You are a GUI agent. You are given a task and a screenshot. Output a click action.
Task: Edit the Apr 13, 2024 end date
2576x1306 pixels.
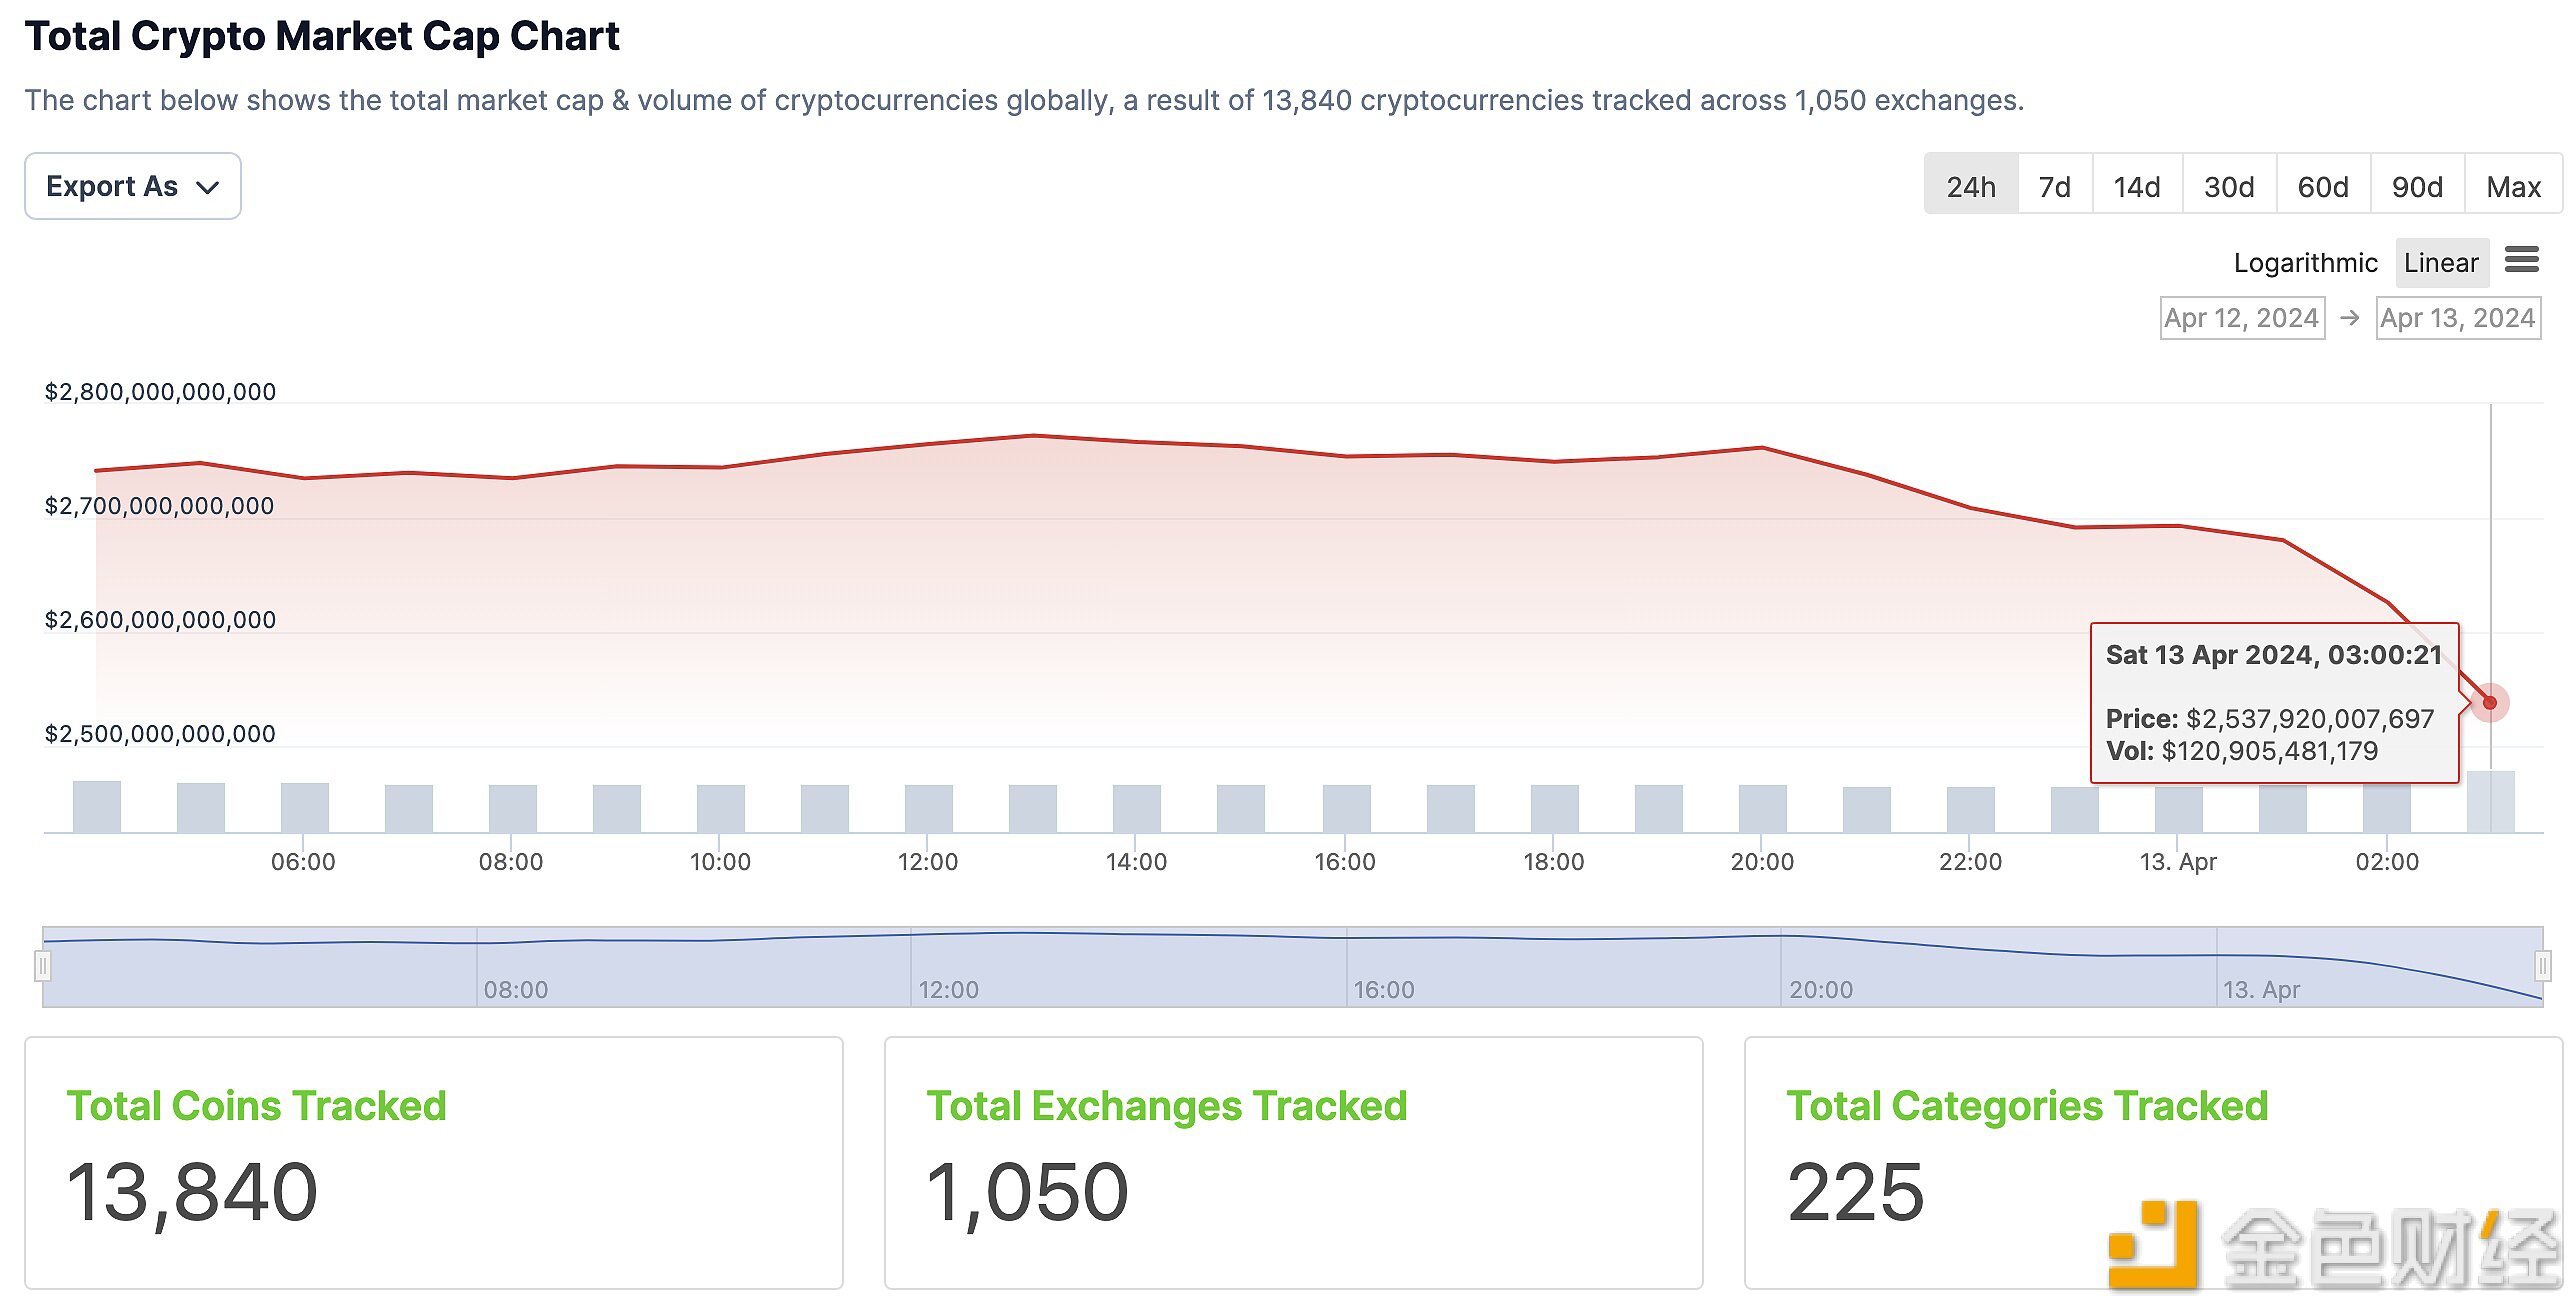pyautogui.click(x=2457, y=318)
